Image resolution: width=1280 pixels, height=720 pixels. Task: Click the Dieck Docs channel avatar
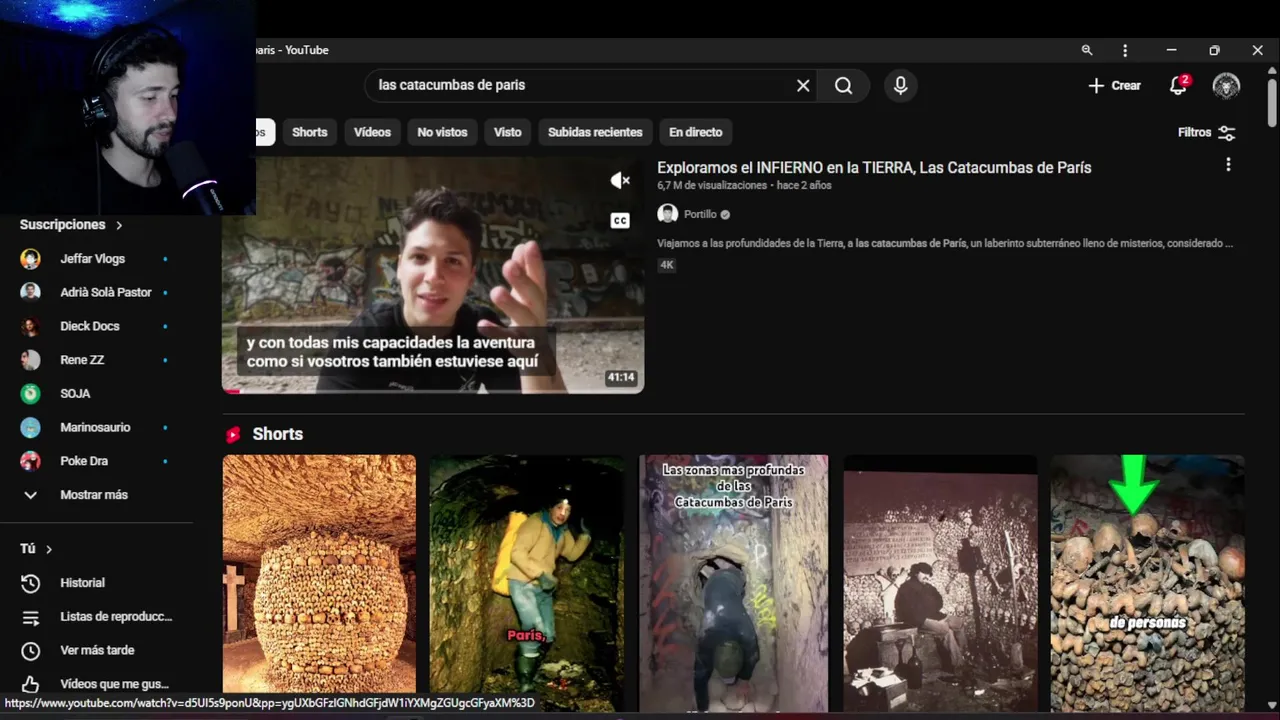click(31, 326)
